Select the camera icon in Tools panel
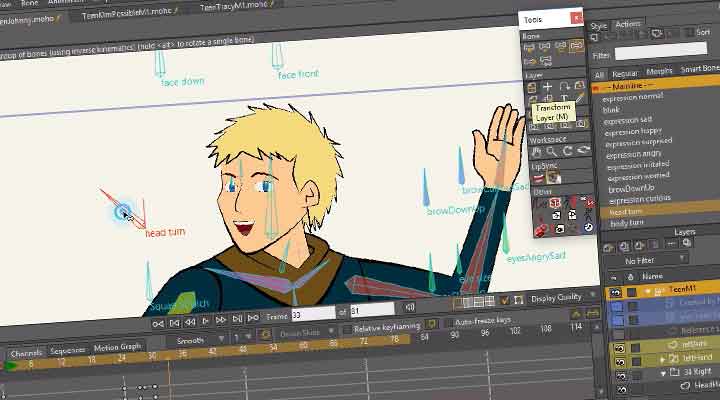Image resolution: width=720 pixels, height=400 pixels. pos(581,124)
